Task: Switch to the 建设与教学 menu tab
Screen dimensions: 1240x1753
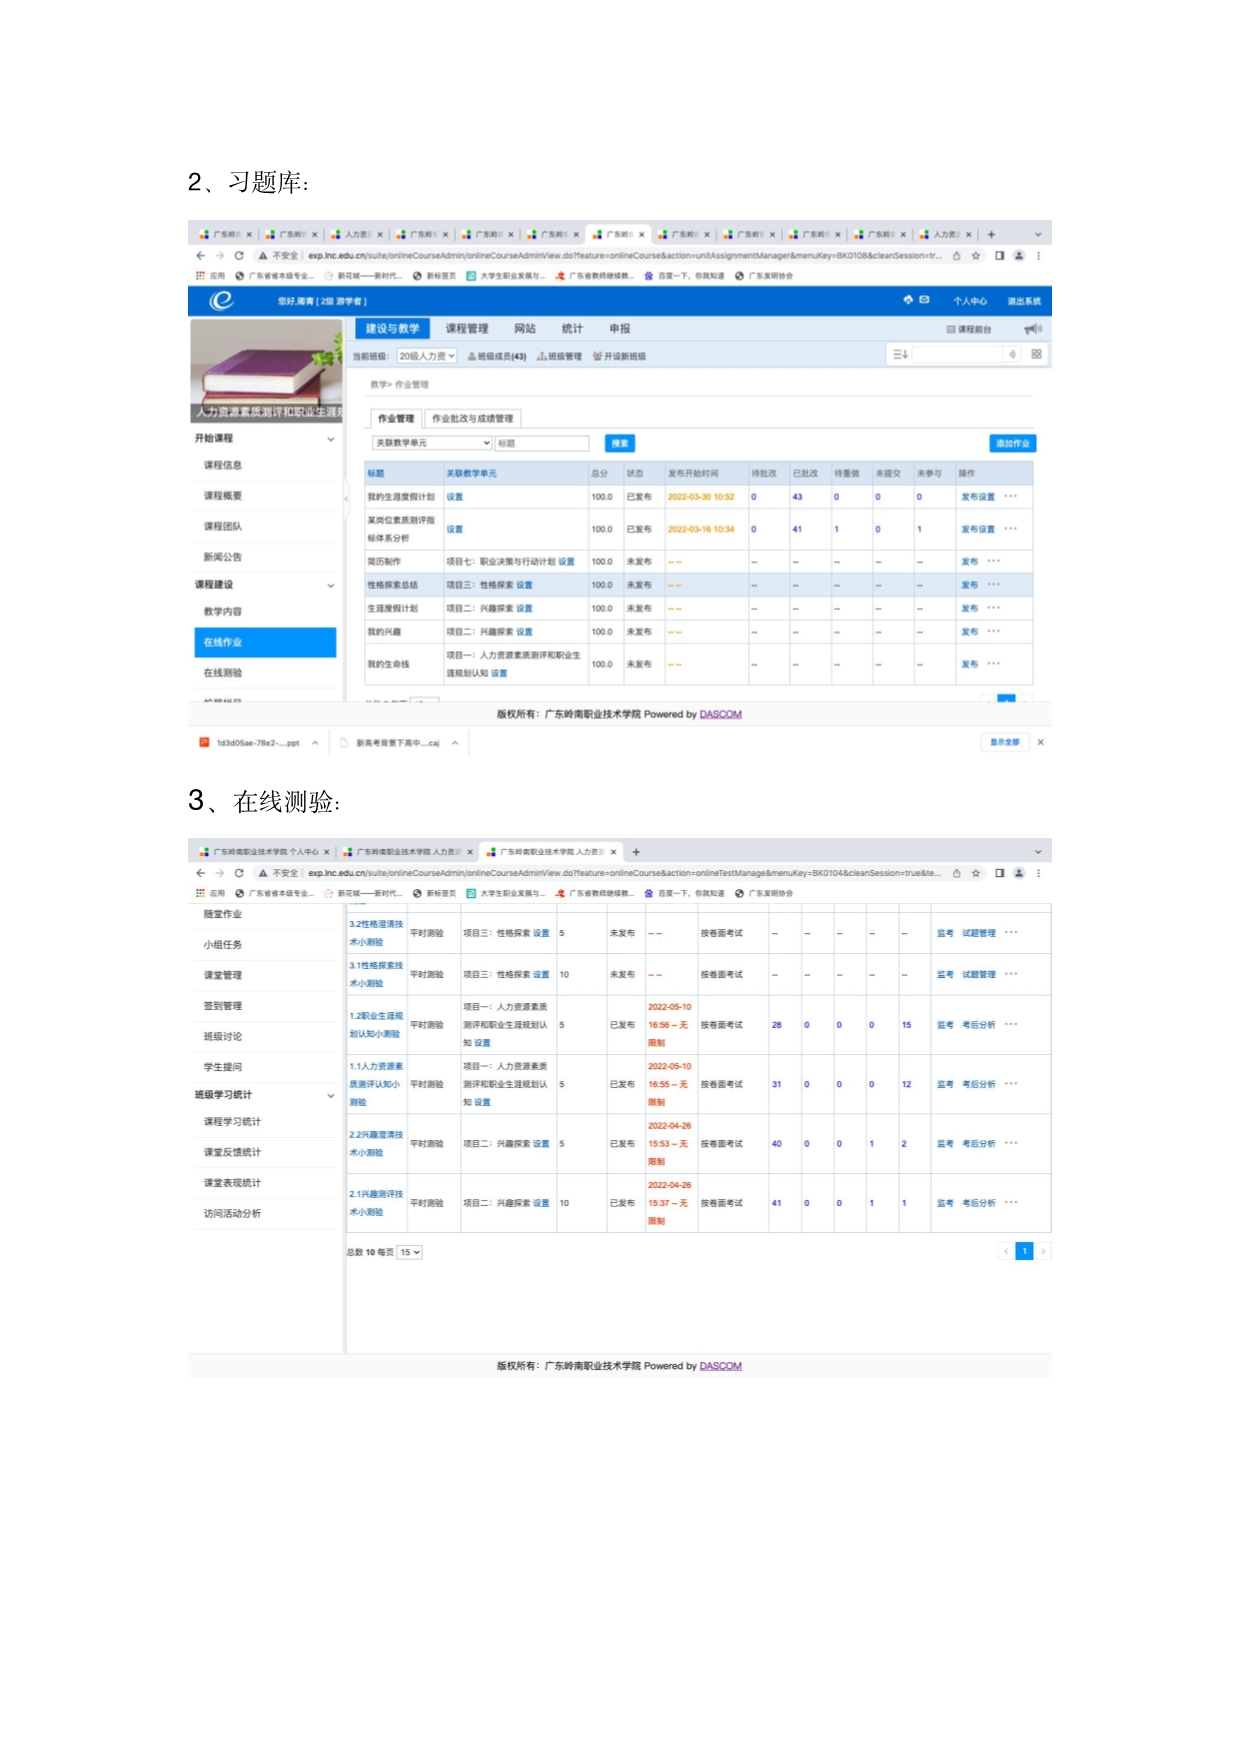Action: coord(392,329)
